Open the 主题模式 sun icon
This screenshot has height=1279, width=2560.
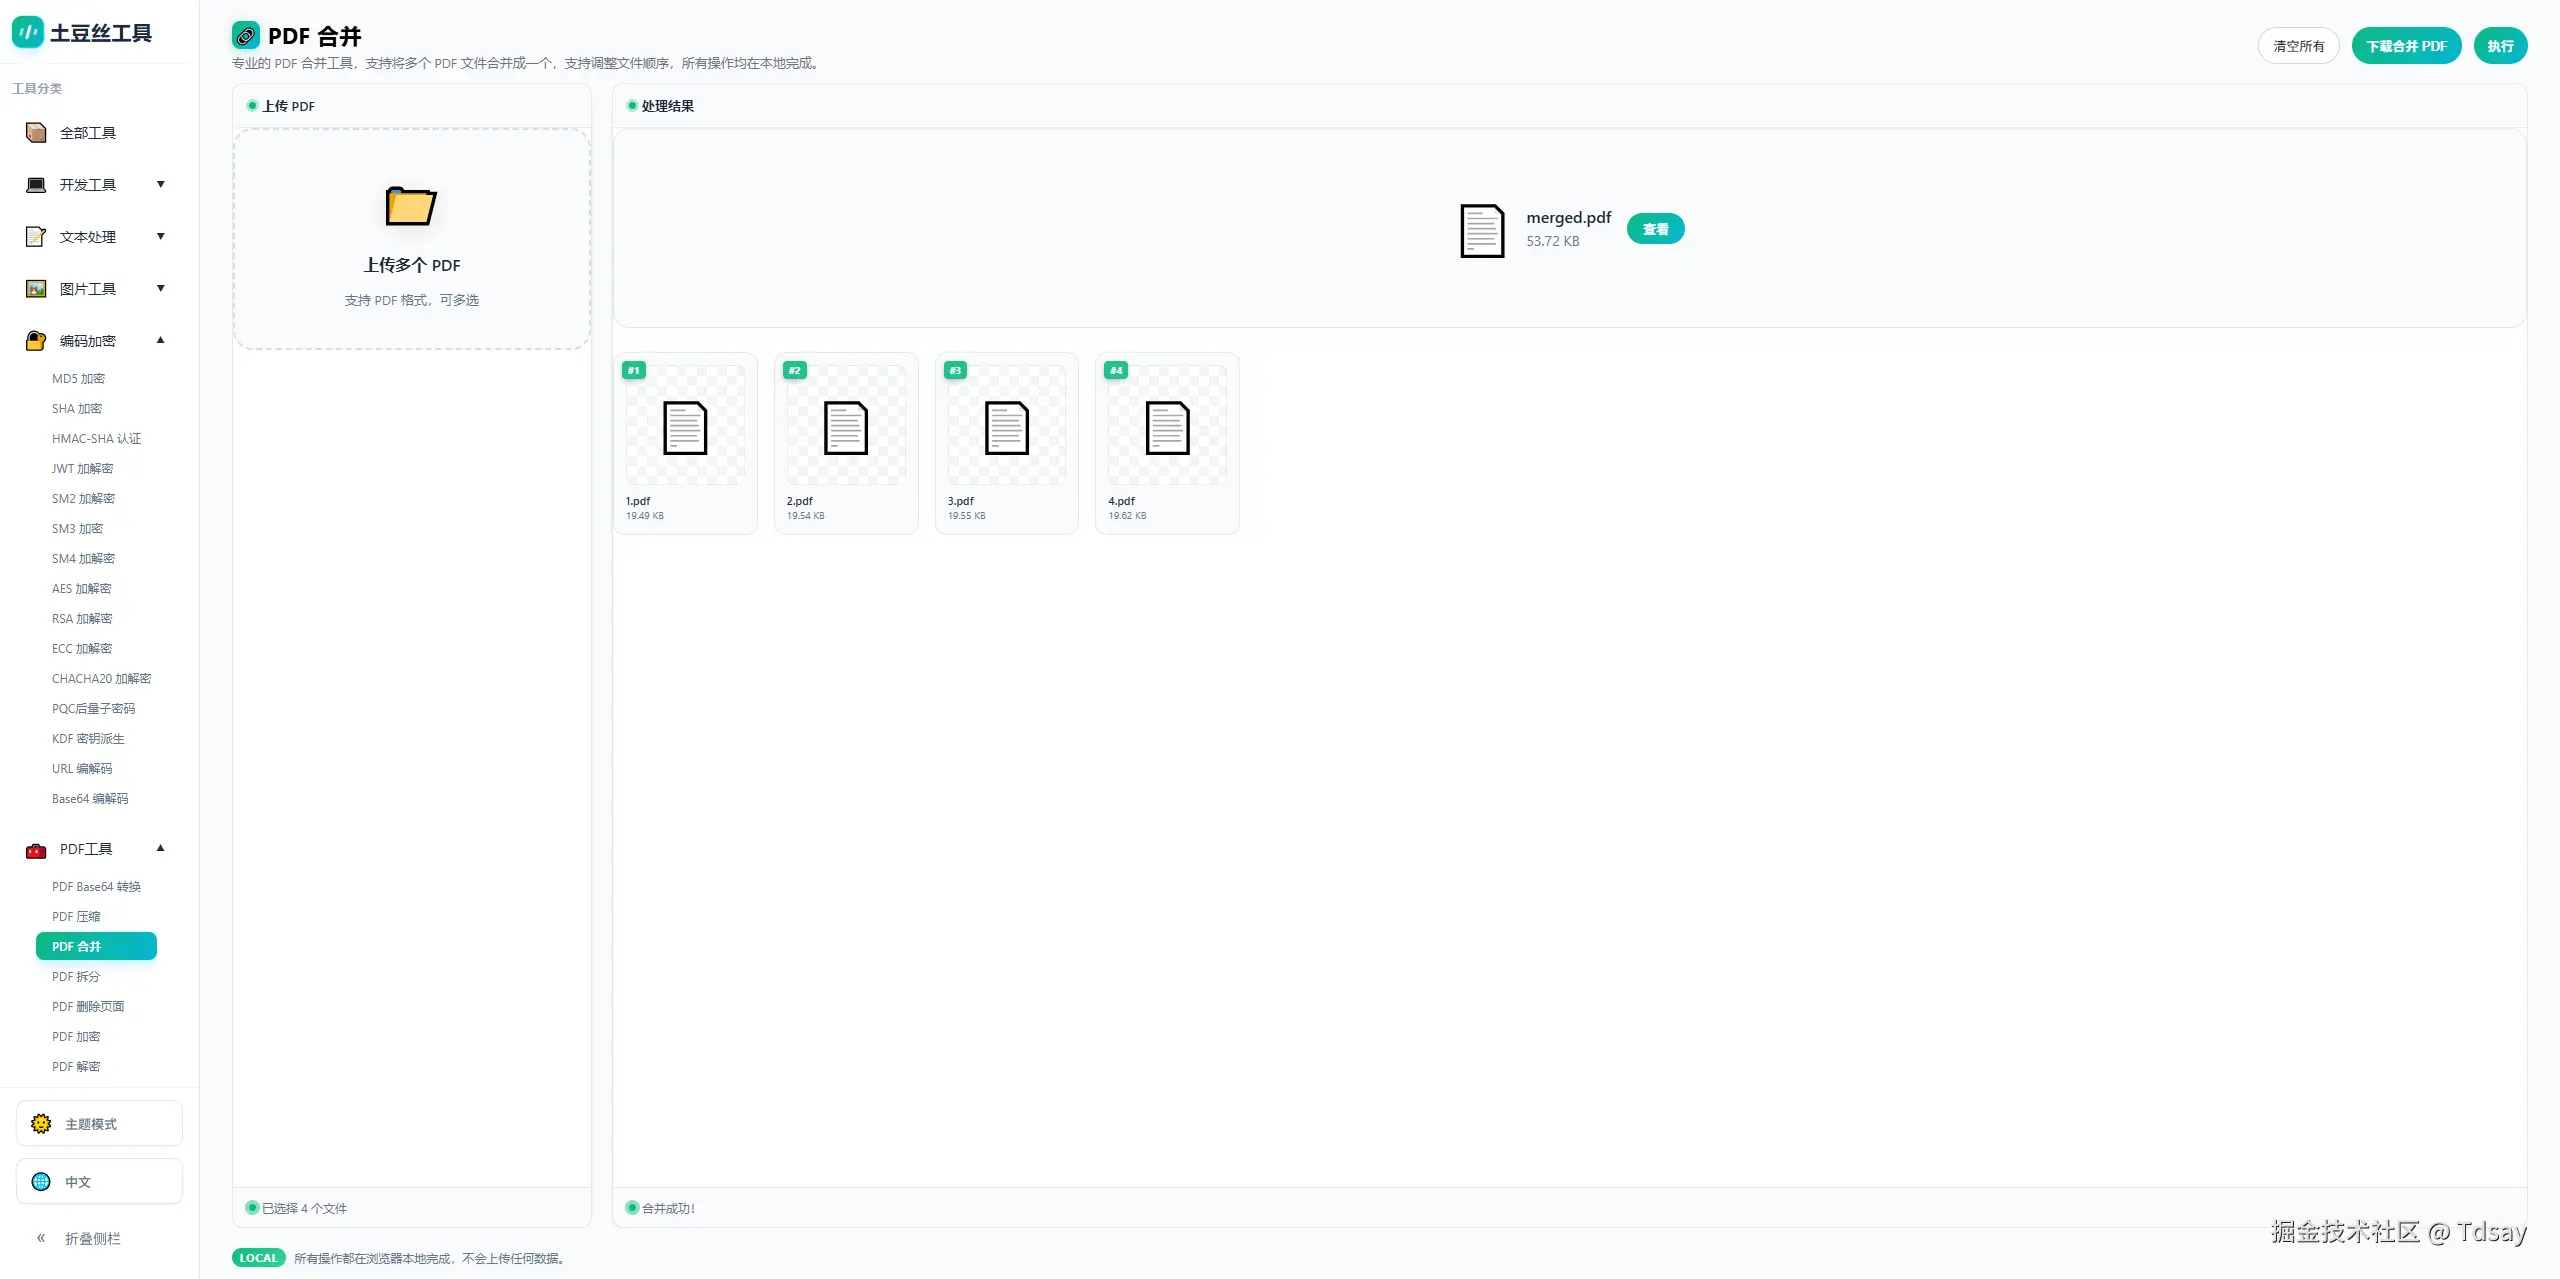pyautogui.click(x=41, y=1124)
